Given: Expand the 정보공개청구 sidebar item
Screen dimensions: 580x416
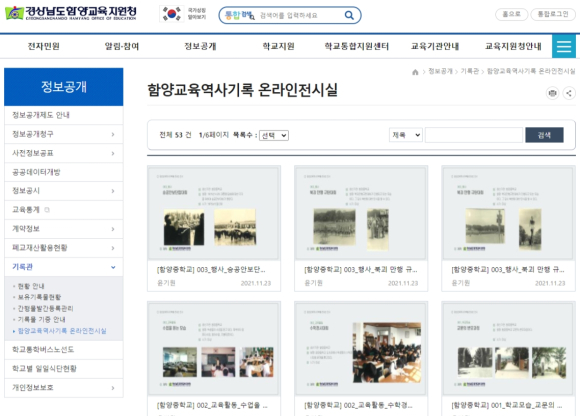Looking at the screenshot, I should [113, 134].
